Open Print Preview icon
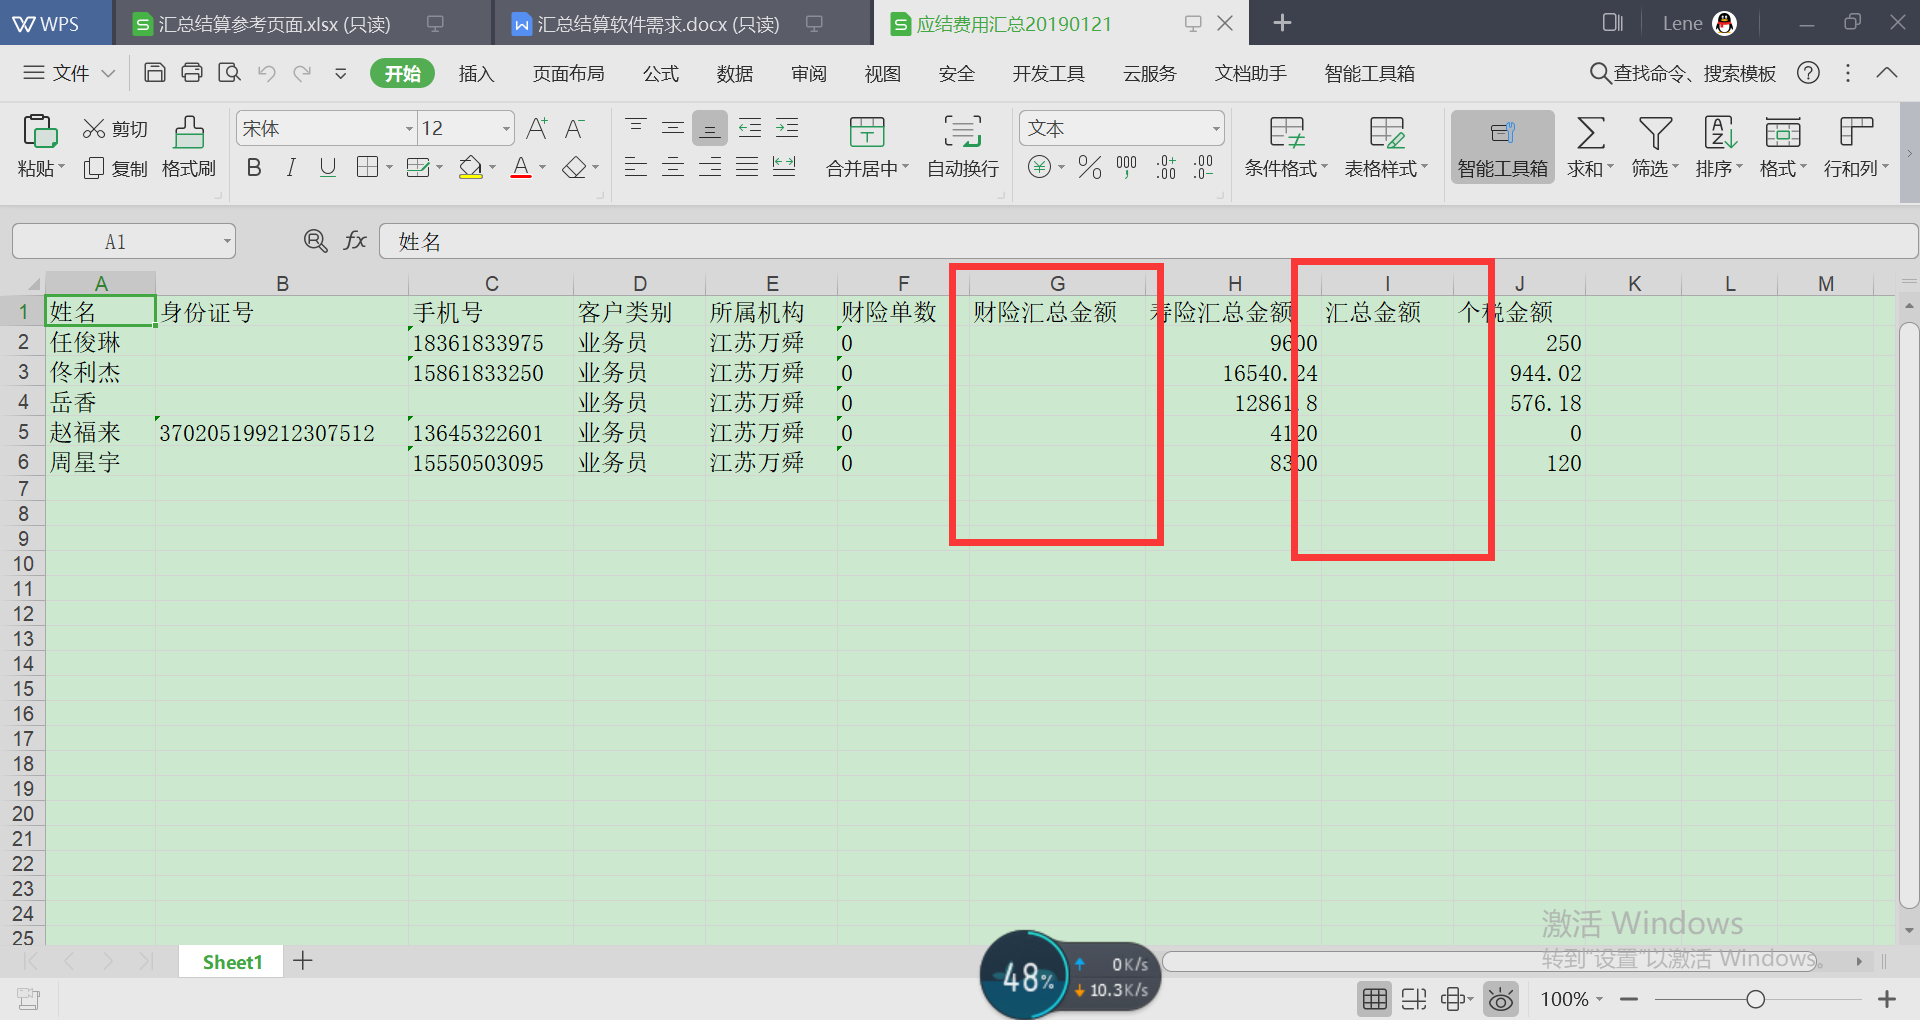 tap(230, 72)
